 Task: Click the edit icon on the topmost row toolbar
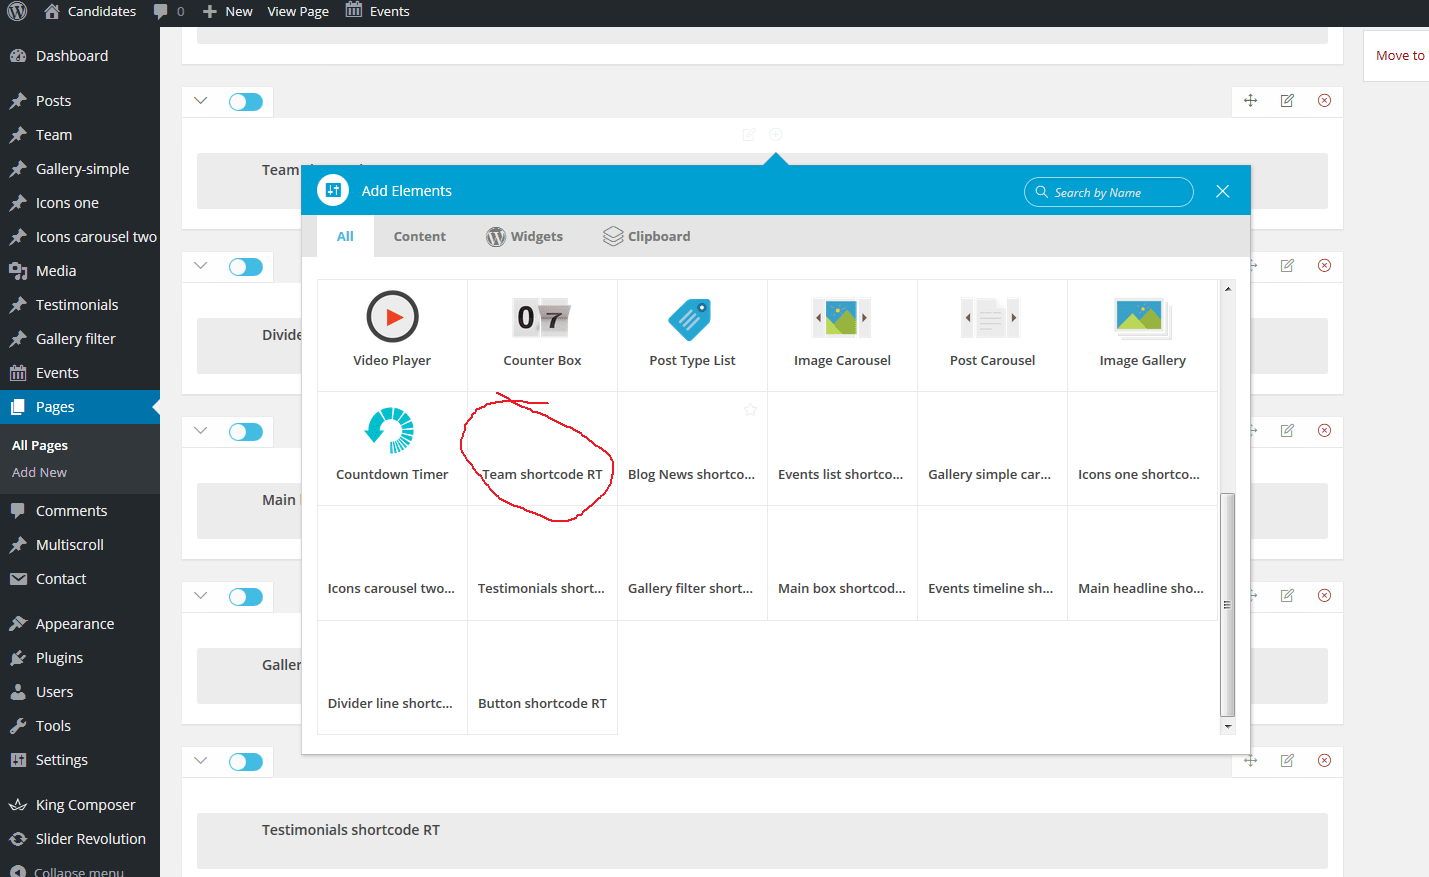click(1287, 100)
